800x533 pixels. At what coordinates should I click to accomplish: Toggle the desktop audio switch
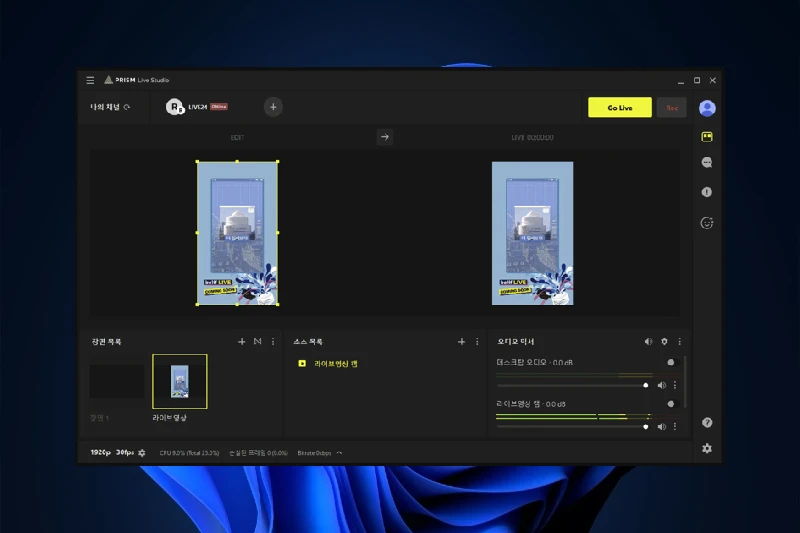[670, 362]
